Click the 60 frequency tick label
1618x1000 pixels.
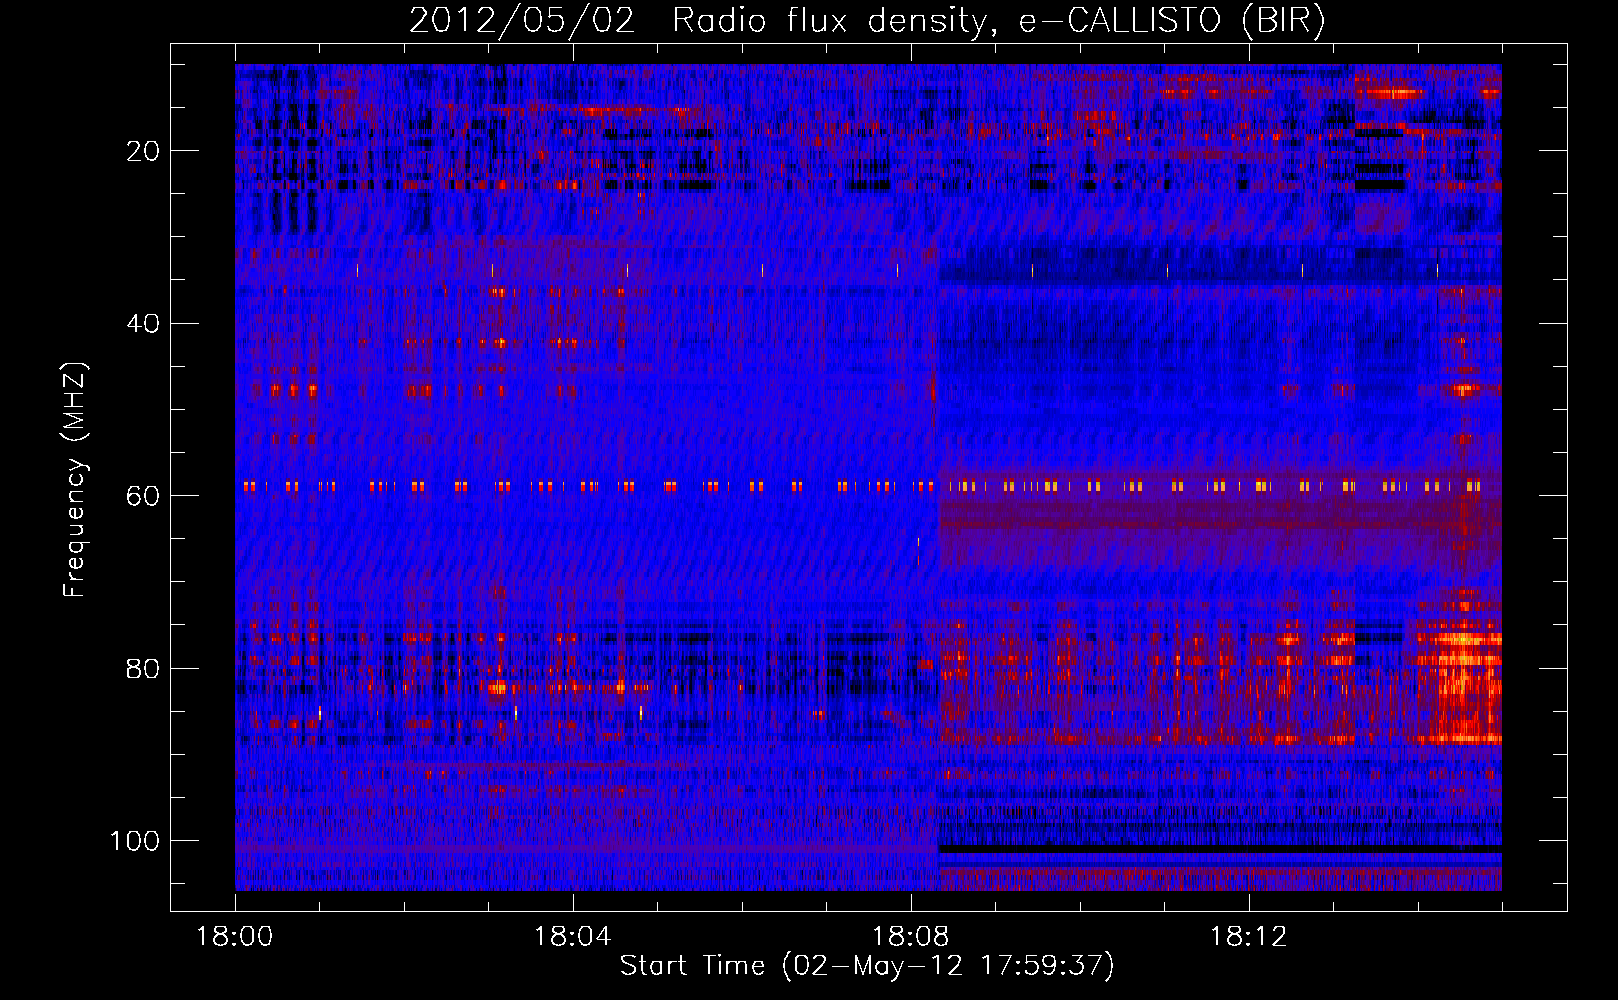click(x=143, y=496)
